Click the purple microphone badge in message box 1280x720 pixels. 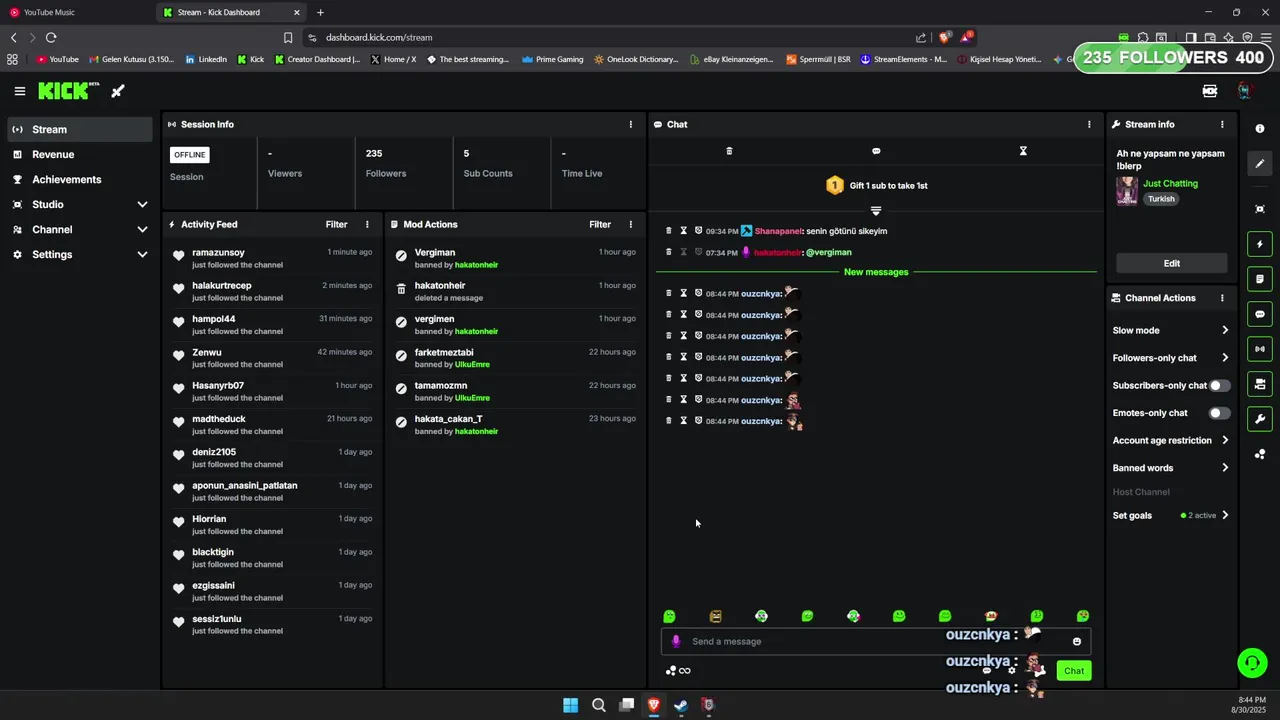point(676,642)
